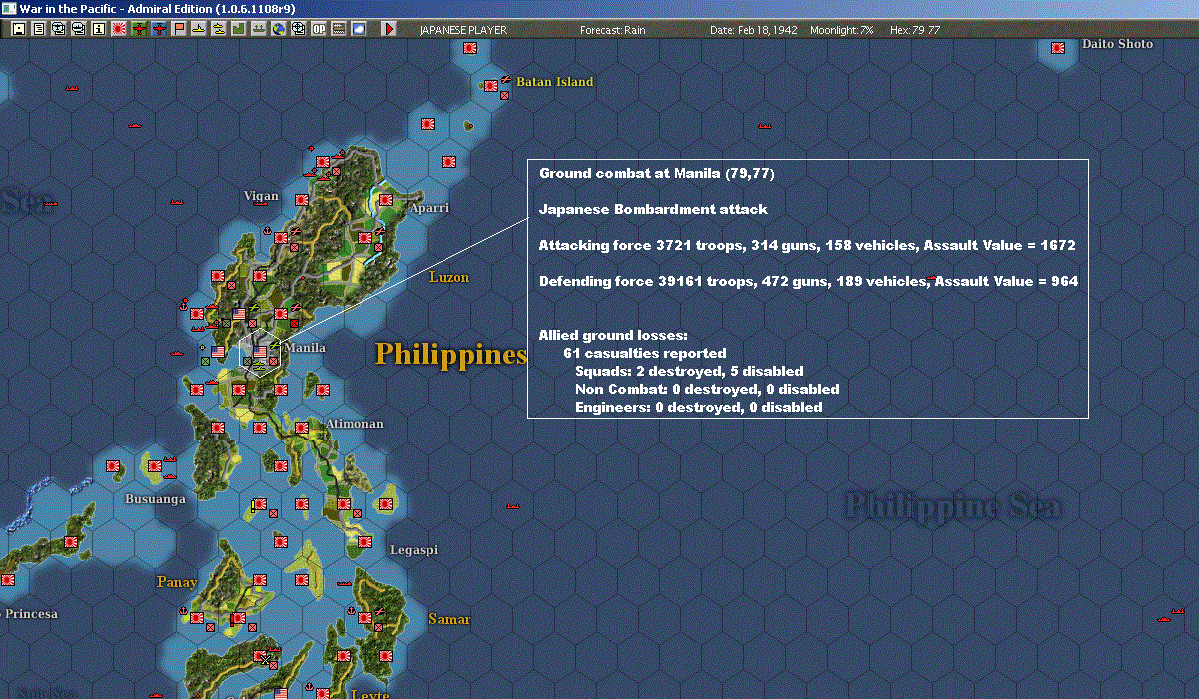Viewport: 1199px width, 699px height.
Task: Click the globe with crosshair toolbar icon
Action: [x=298, y=29]
